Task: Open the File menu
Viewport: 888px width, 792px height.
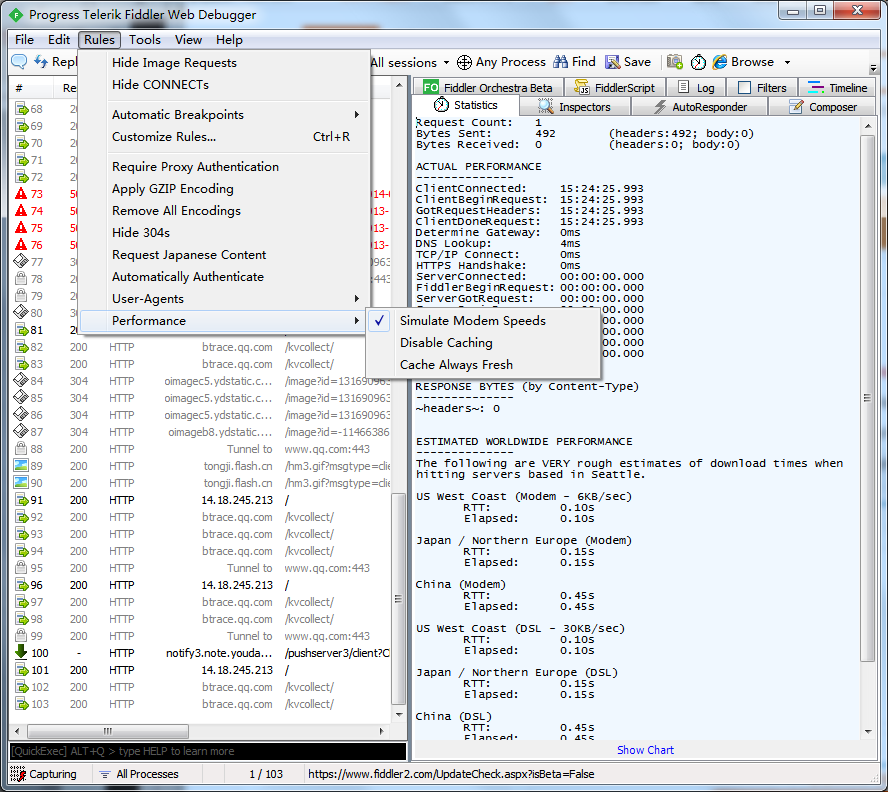Action: click(24, 40)
